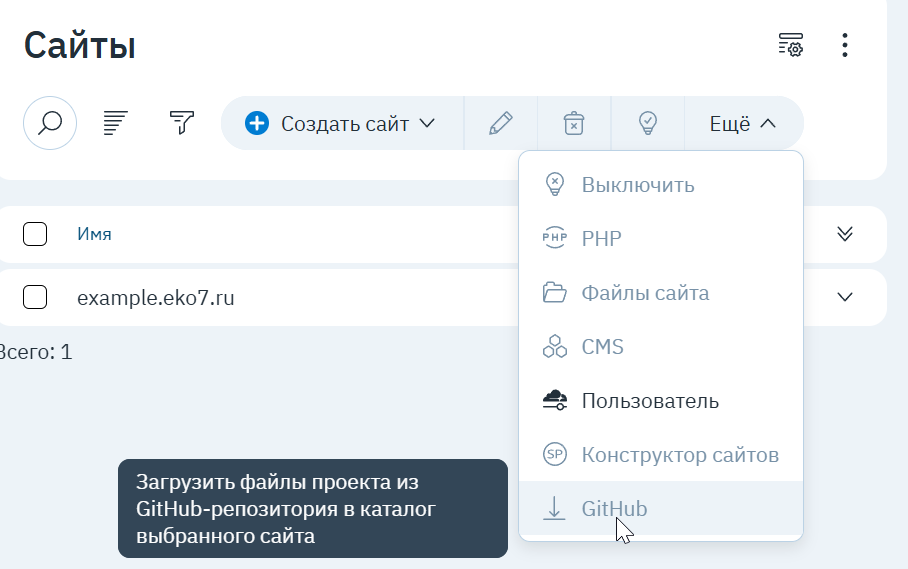Choose CMS menu item
This screenshot has height=569, width=908.
(x=661, y=346)
